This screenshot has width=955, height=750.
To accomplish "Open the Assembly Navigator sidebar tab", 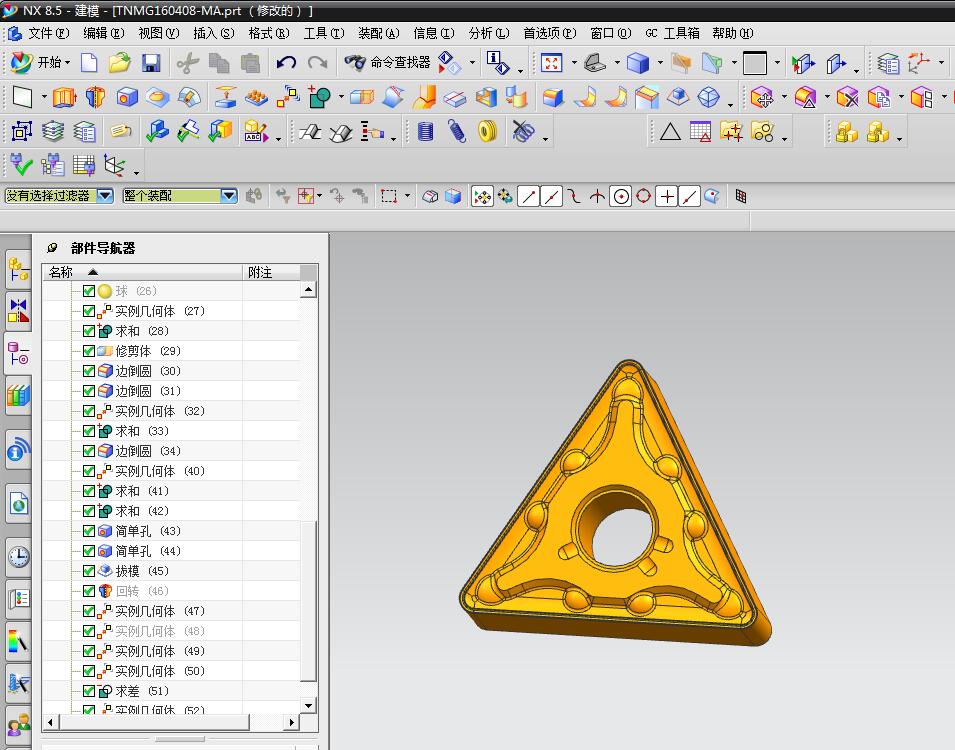I will (x=18, y=269).
